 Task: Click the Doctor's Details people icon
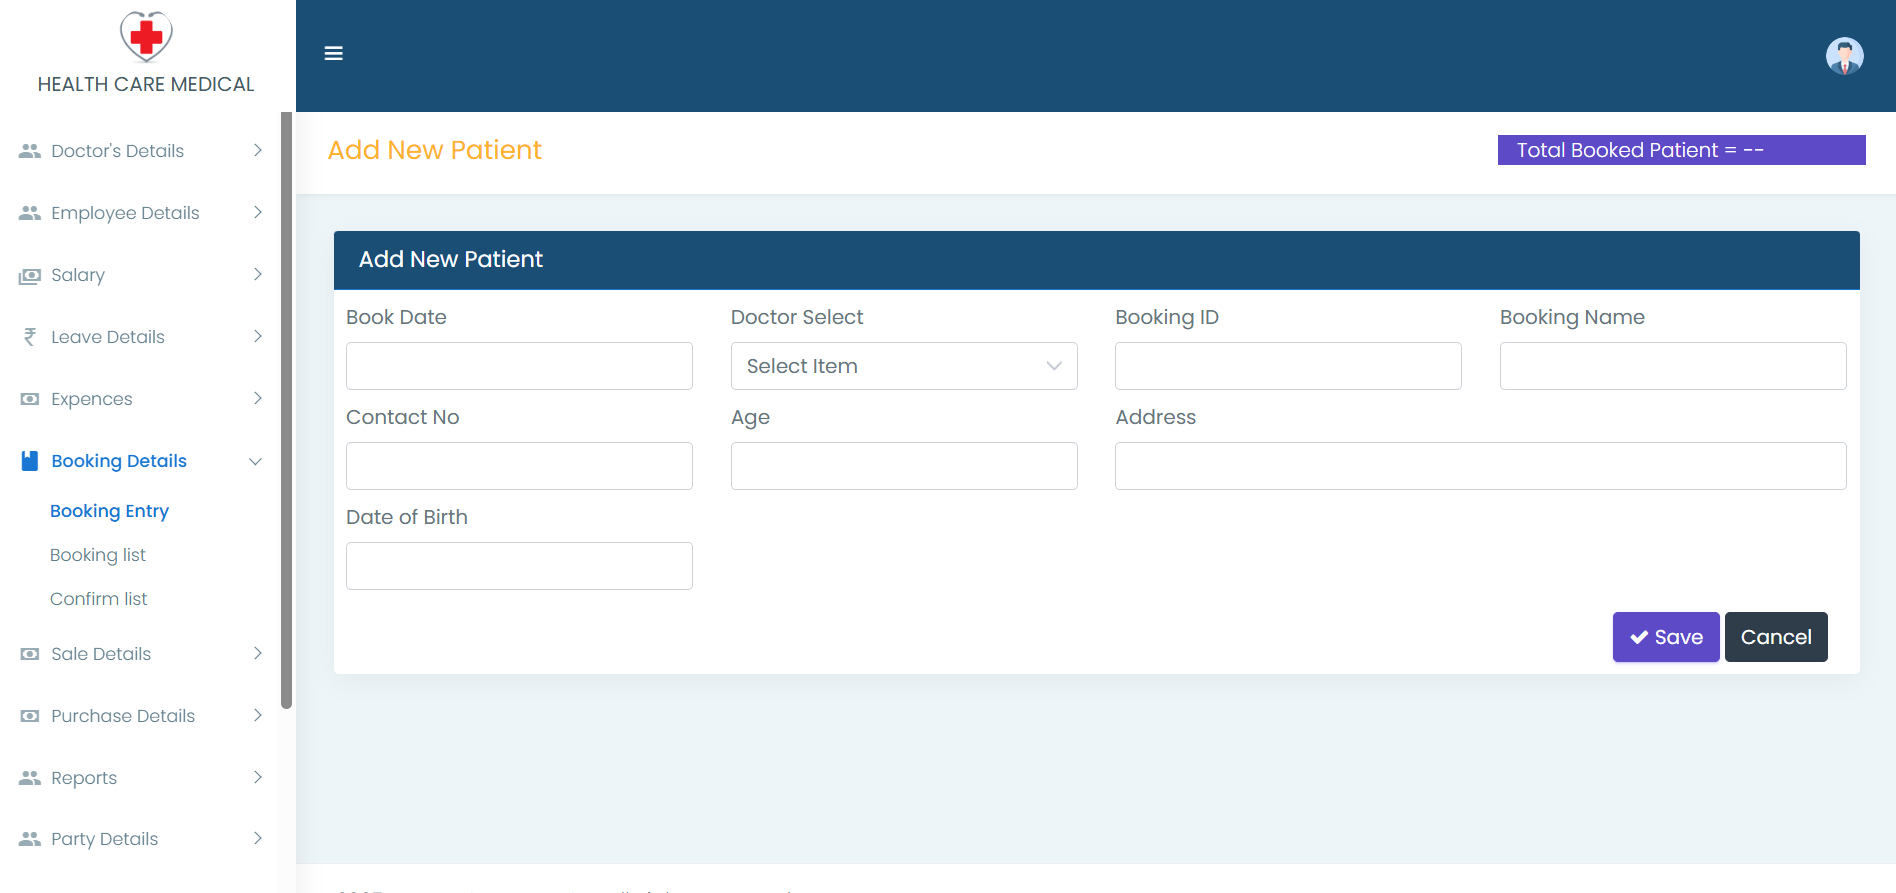(x=30, y=151)
